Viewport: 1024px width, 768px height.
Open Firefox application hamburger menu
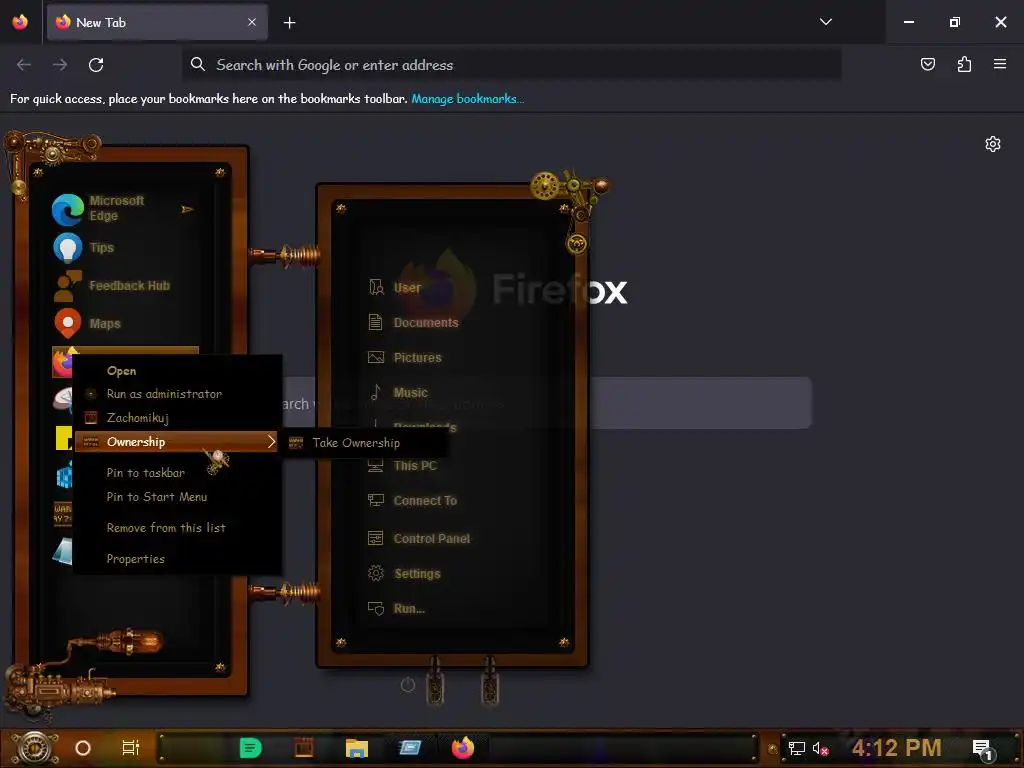coord(1000,64)
